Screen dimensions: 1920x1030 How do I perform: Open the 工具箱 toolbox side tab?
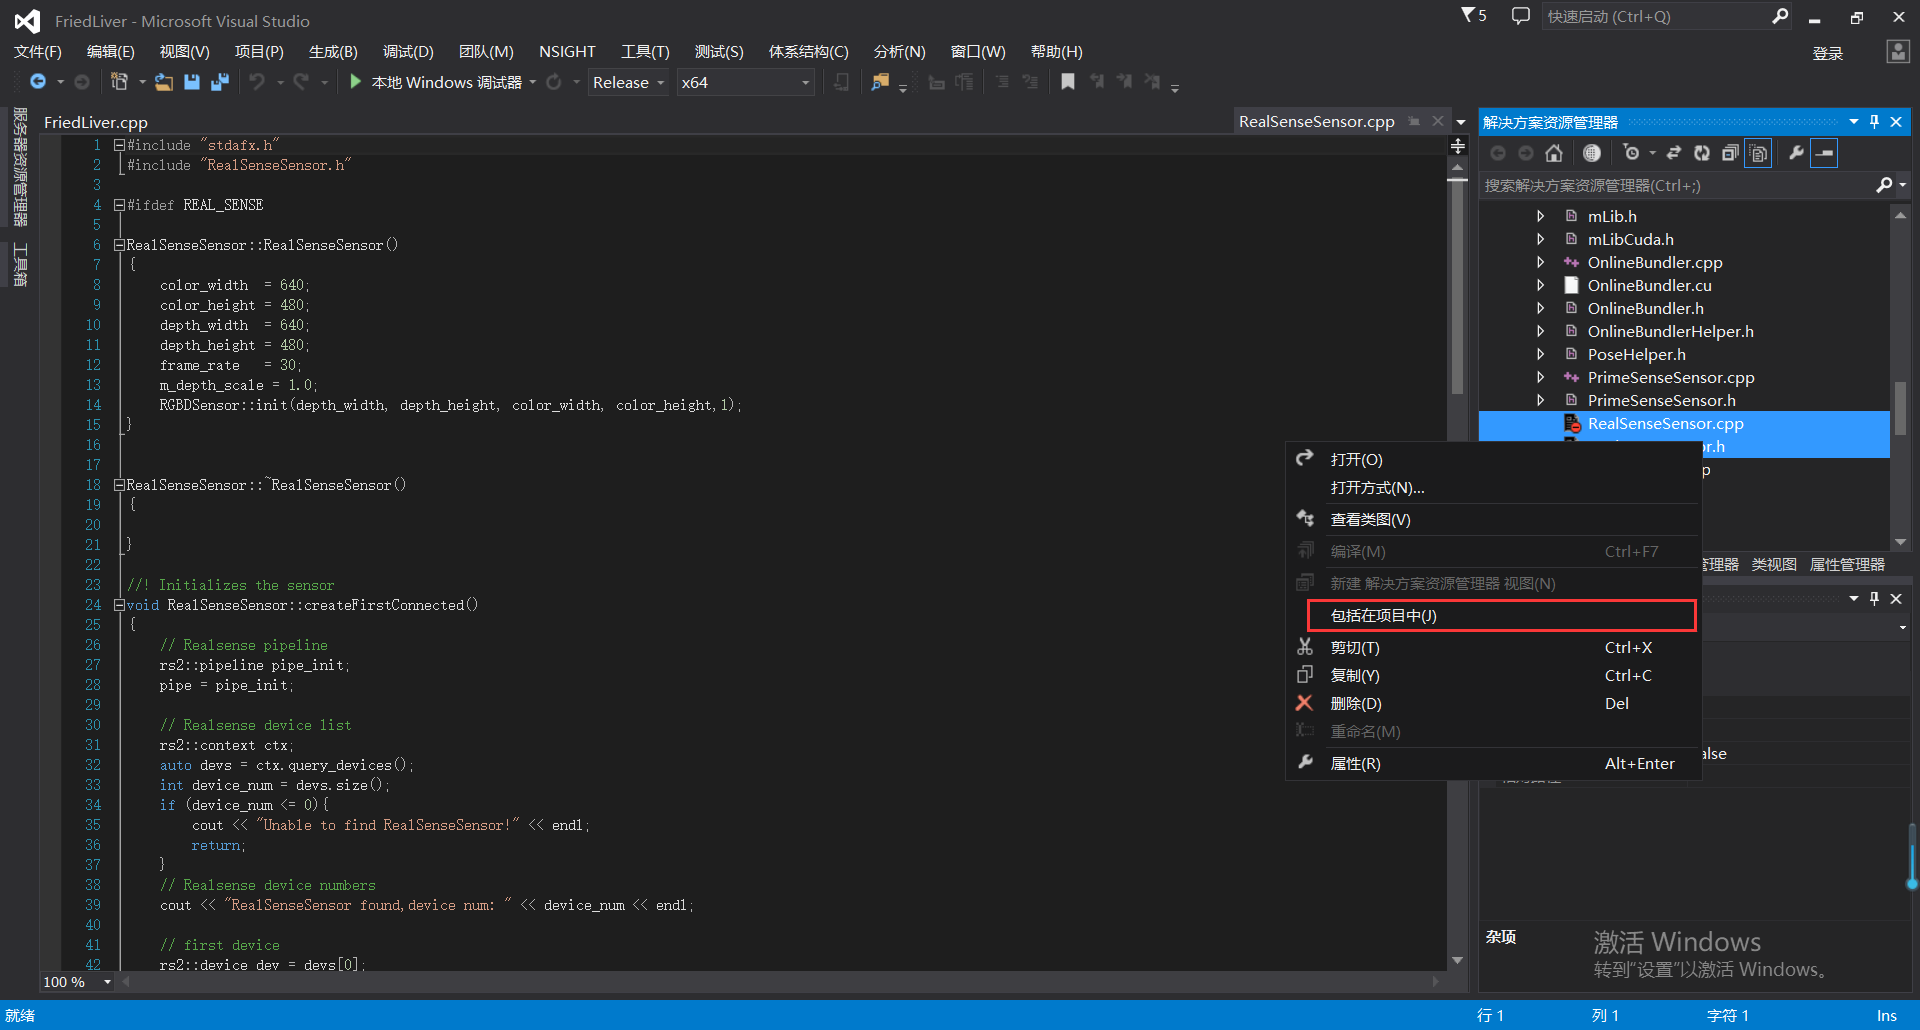19,264
